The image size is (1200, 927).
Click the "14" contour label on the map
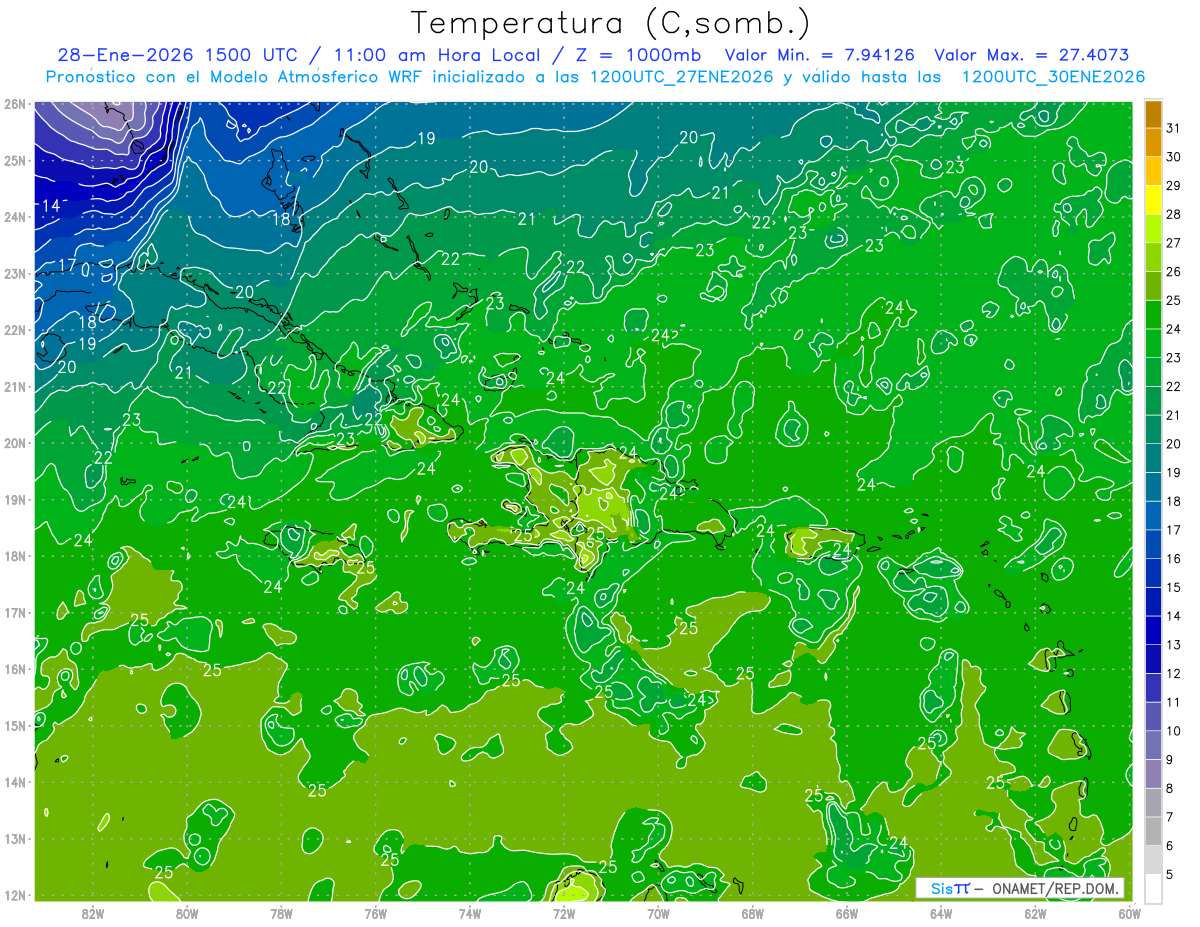52,206
